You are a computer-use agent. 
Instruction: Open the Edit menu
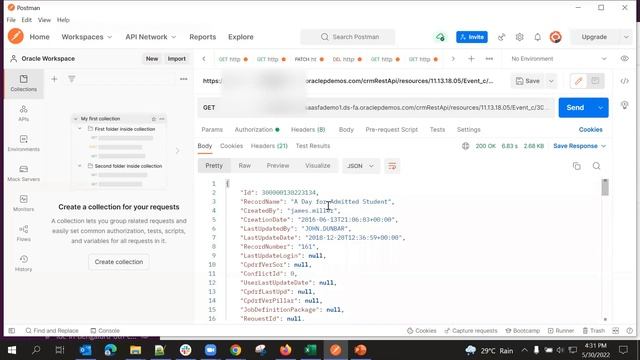tap(27, 20)
